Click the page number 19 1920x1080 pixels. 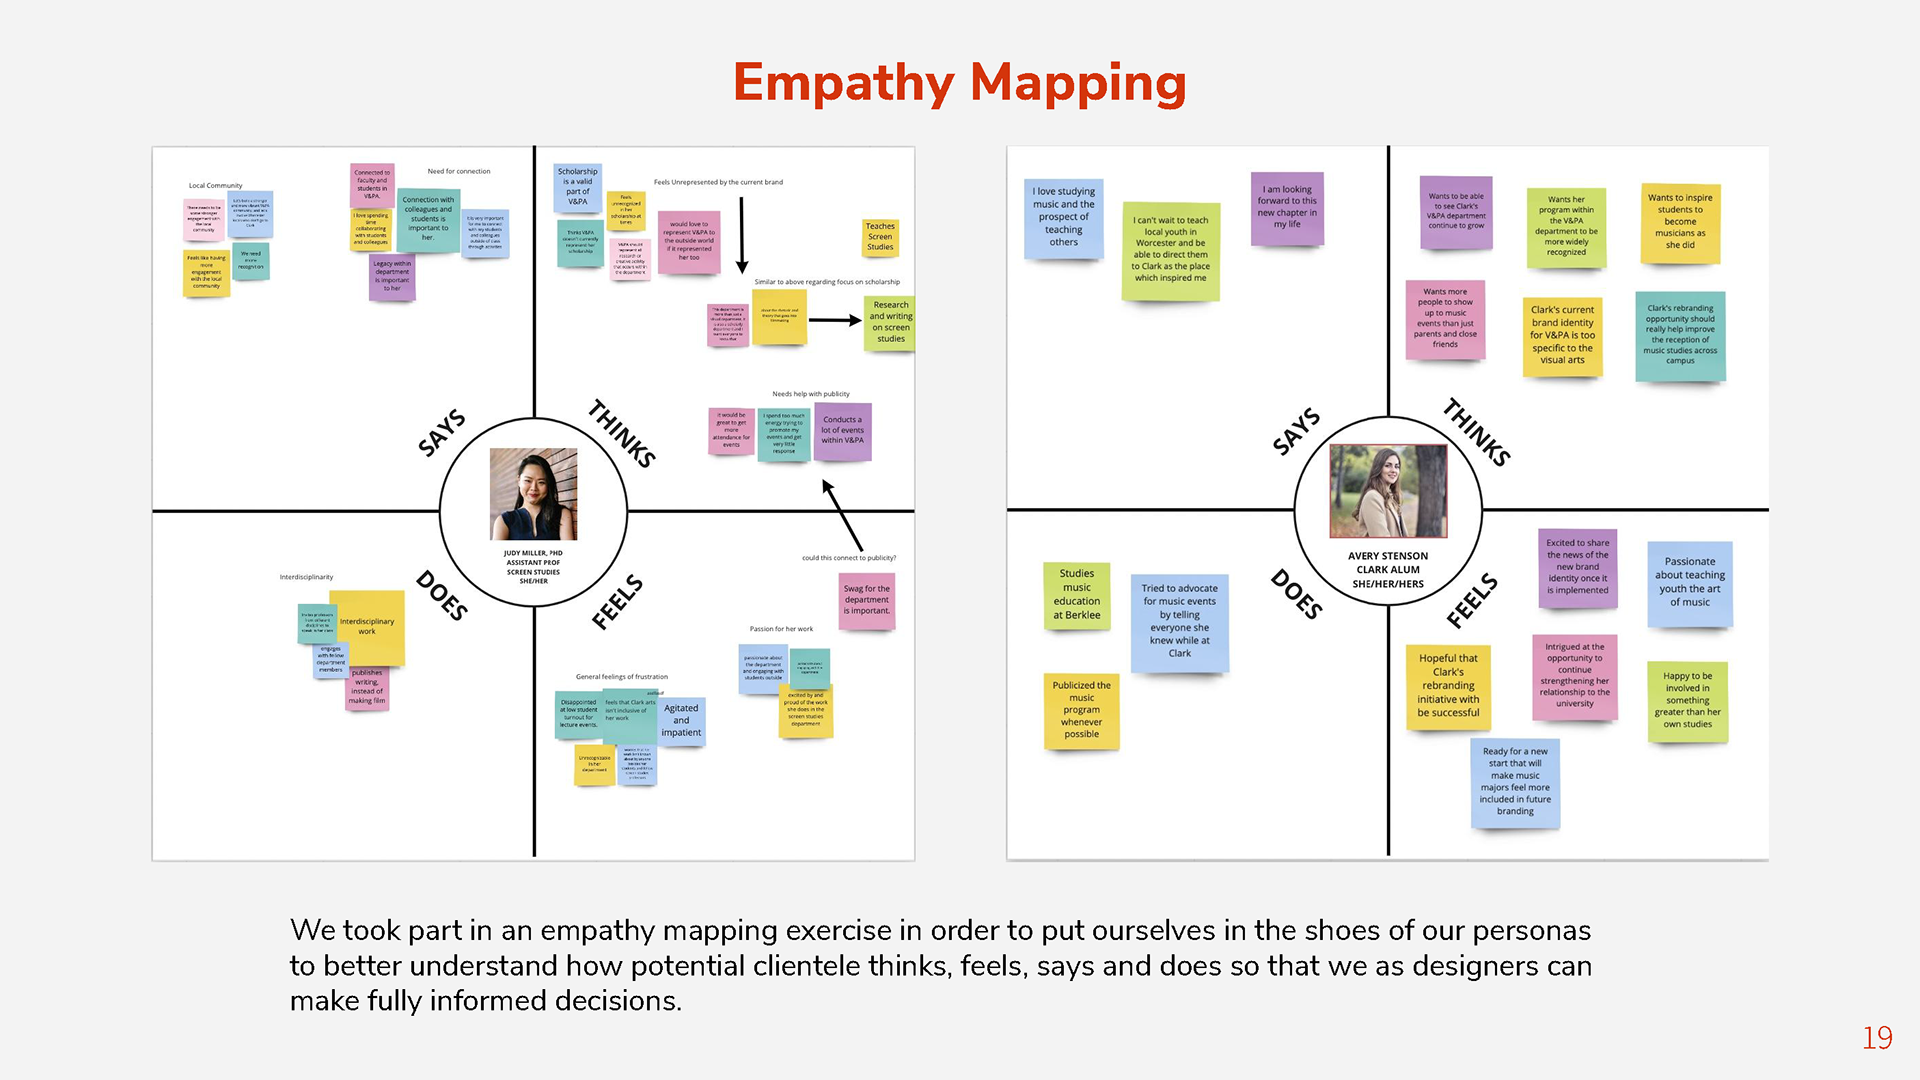pyautogui.click(x=1876, y=1038)
